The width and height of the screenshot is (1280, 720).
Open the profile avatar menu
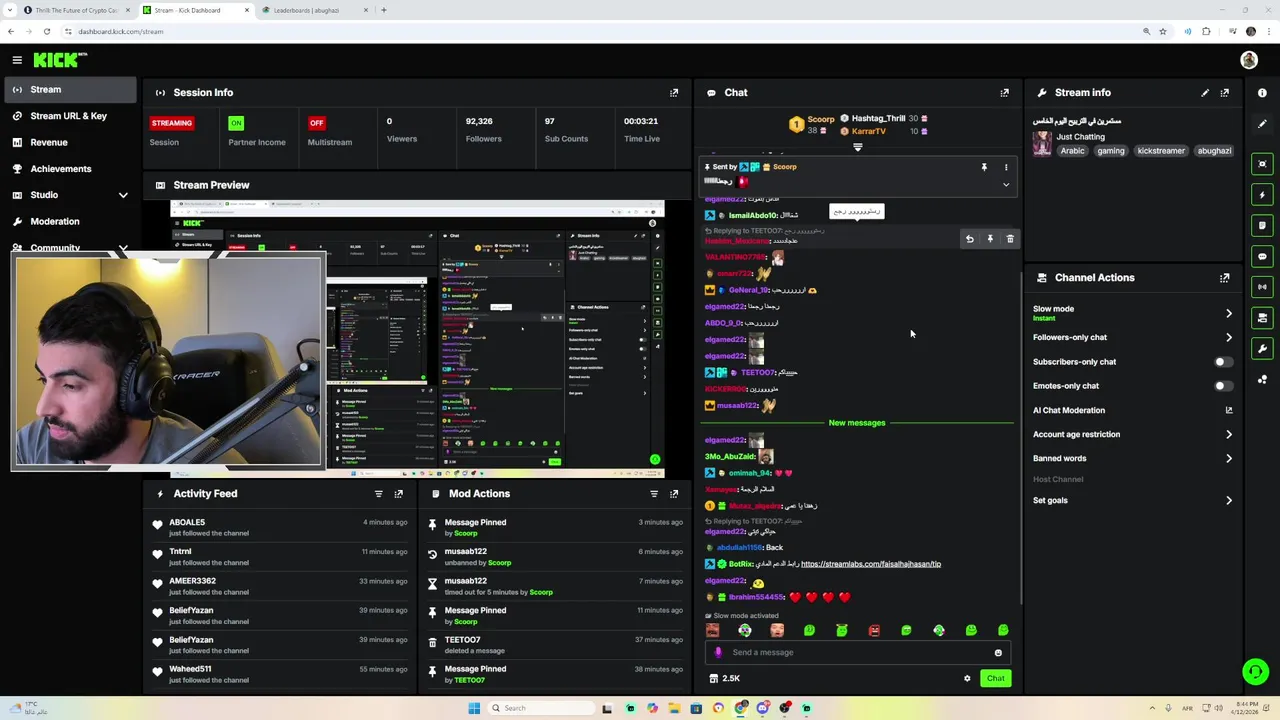(x=1249, y=60)
